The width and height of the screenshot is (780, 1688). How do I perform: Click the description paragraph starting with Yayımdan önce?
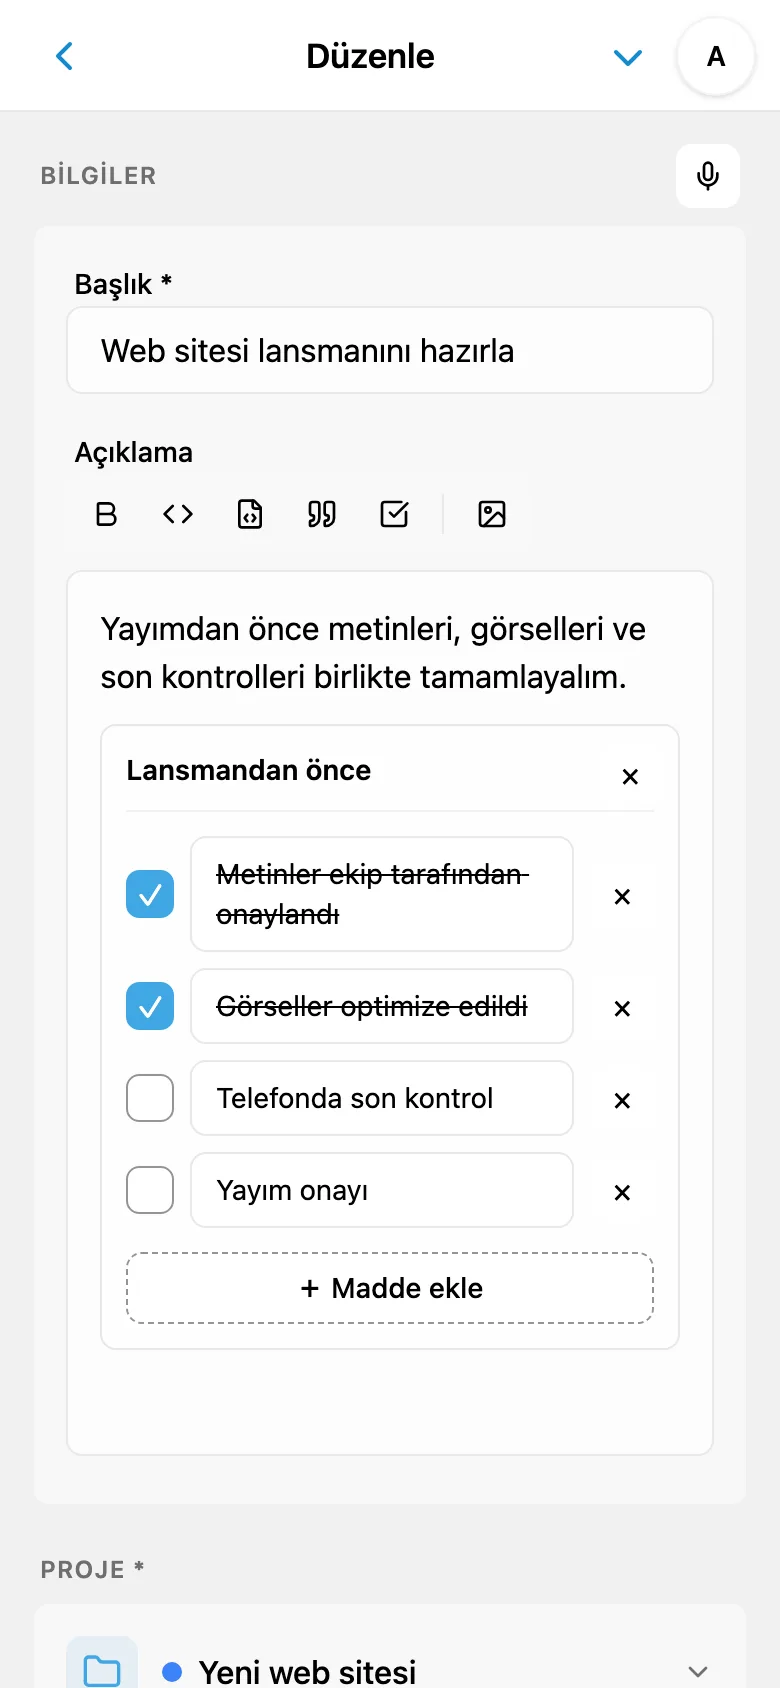coord(373,653)
